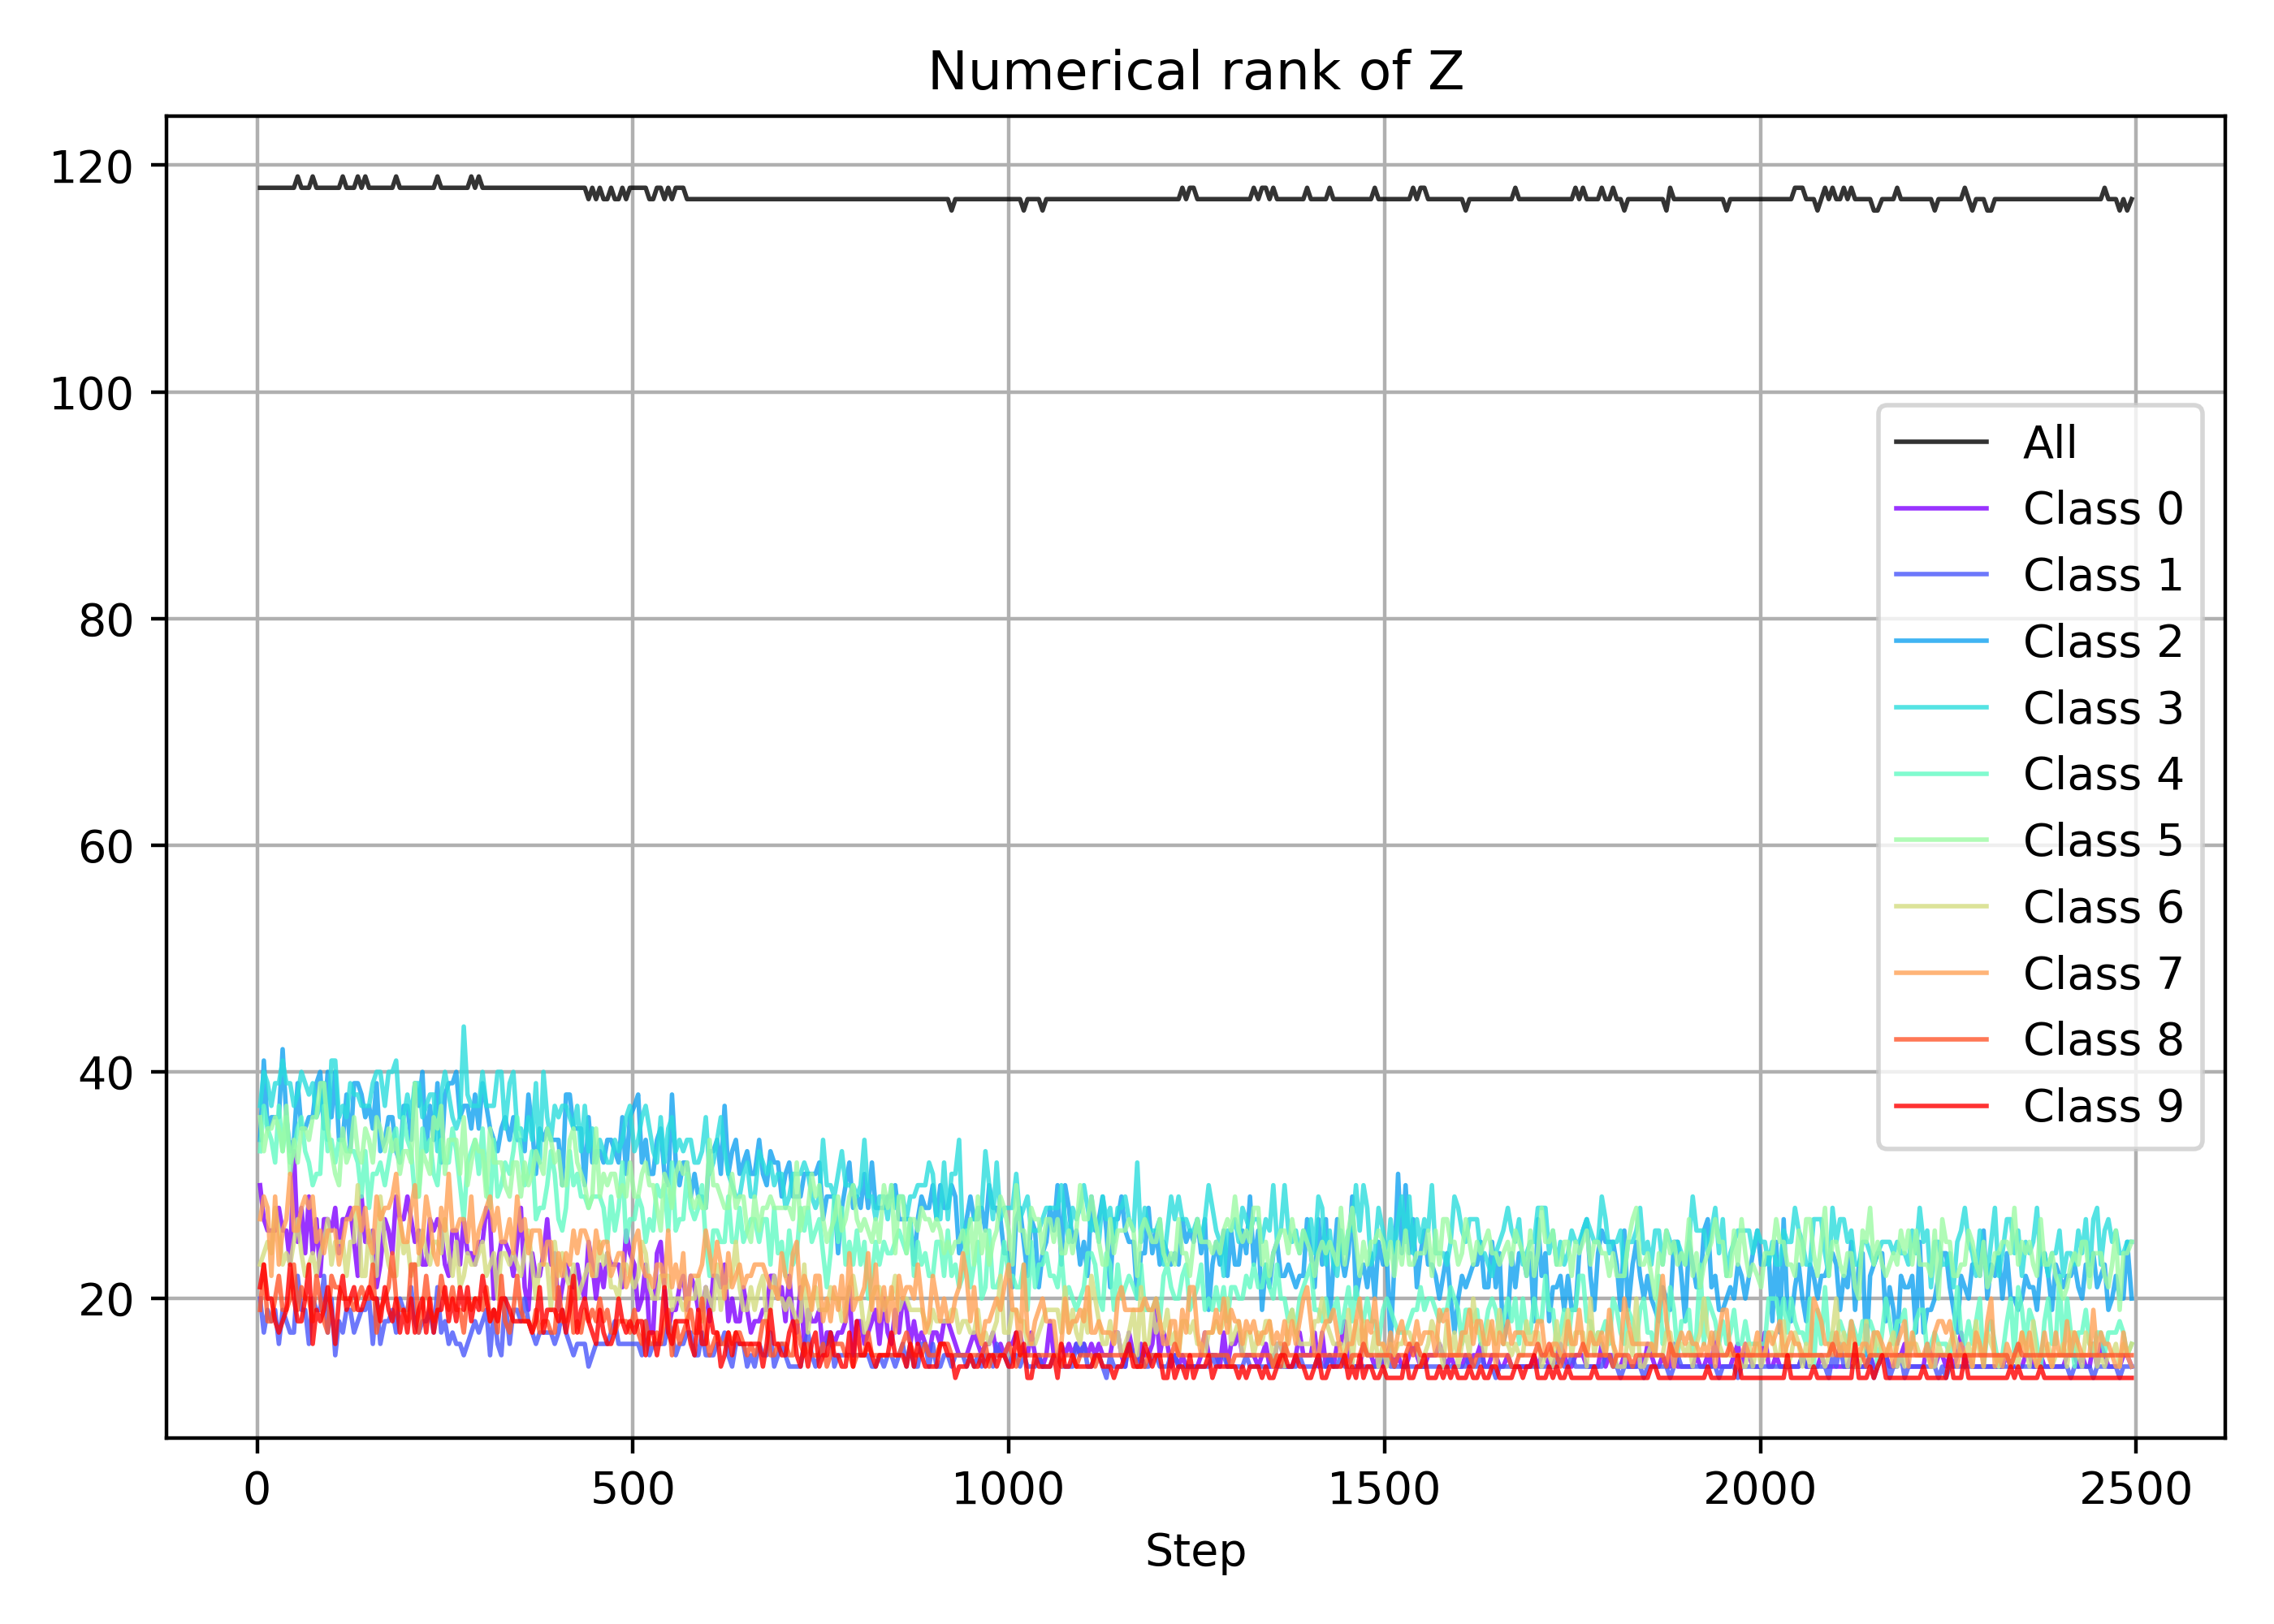The width and height of the screenshot is (2274, 1624).
Task: Click the x-axis tick label '2000'
Action: pyautogui.click(x=1760, y=1490)
